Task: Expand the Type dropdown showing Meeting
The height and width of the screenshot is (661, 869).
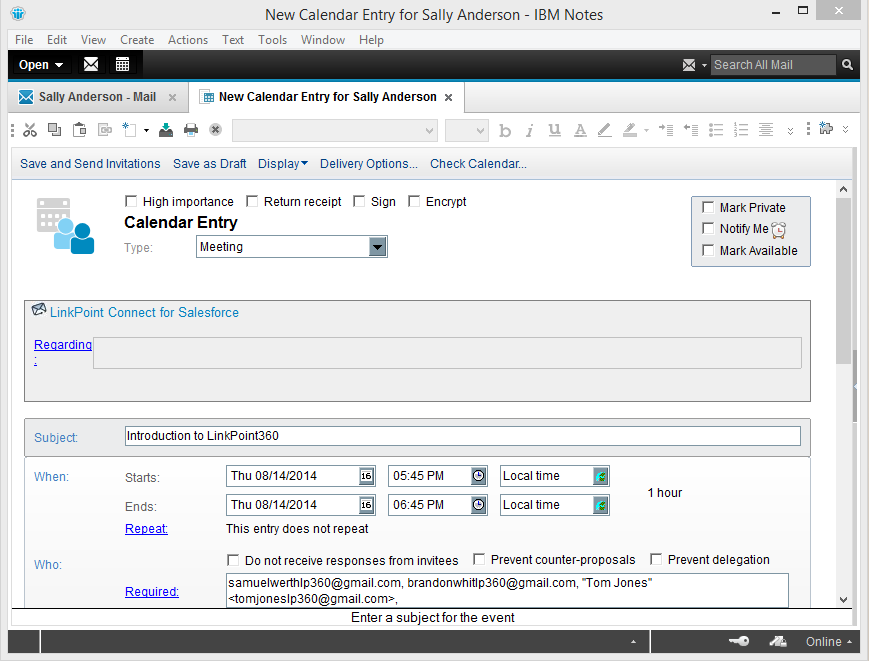Action: click(377, 247)
